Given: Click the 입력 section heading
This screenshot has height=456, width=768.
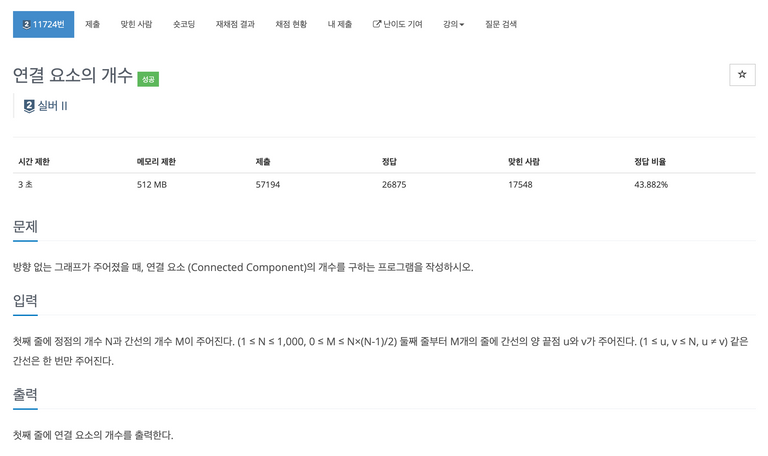Looking at the screenshot, I should [25, 300].
